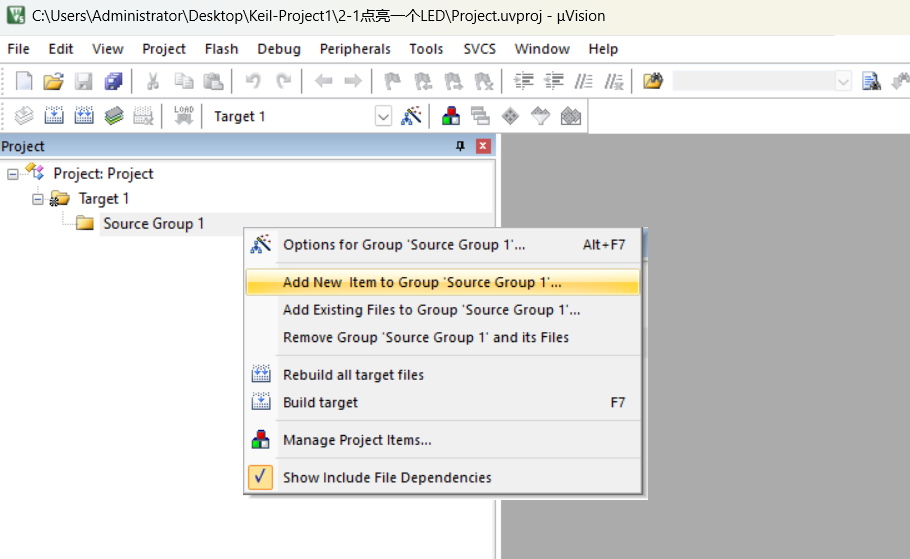Image resolution: width=910 pixels, height=559 pixels.
Task: Collapse the Project: Project tree node
Action: tap(13, 174)
